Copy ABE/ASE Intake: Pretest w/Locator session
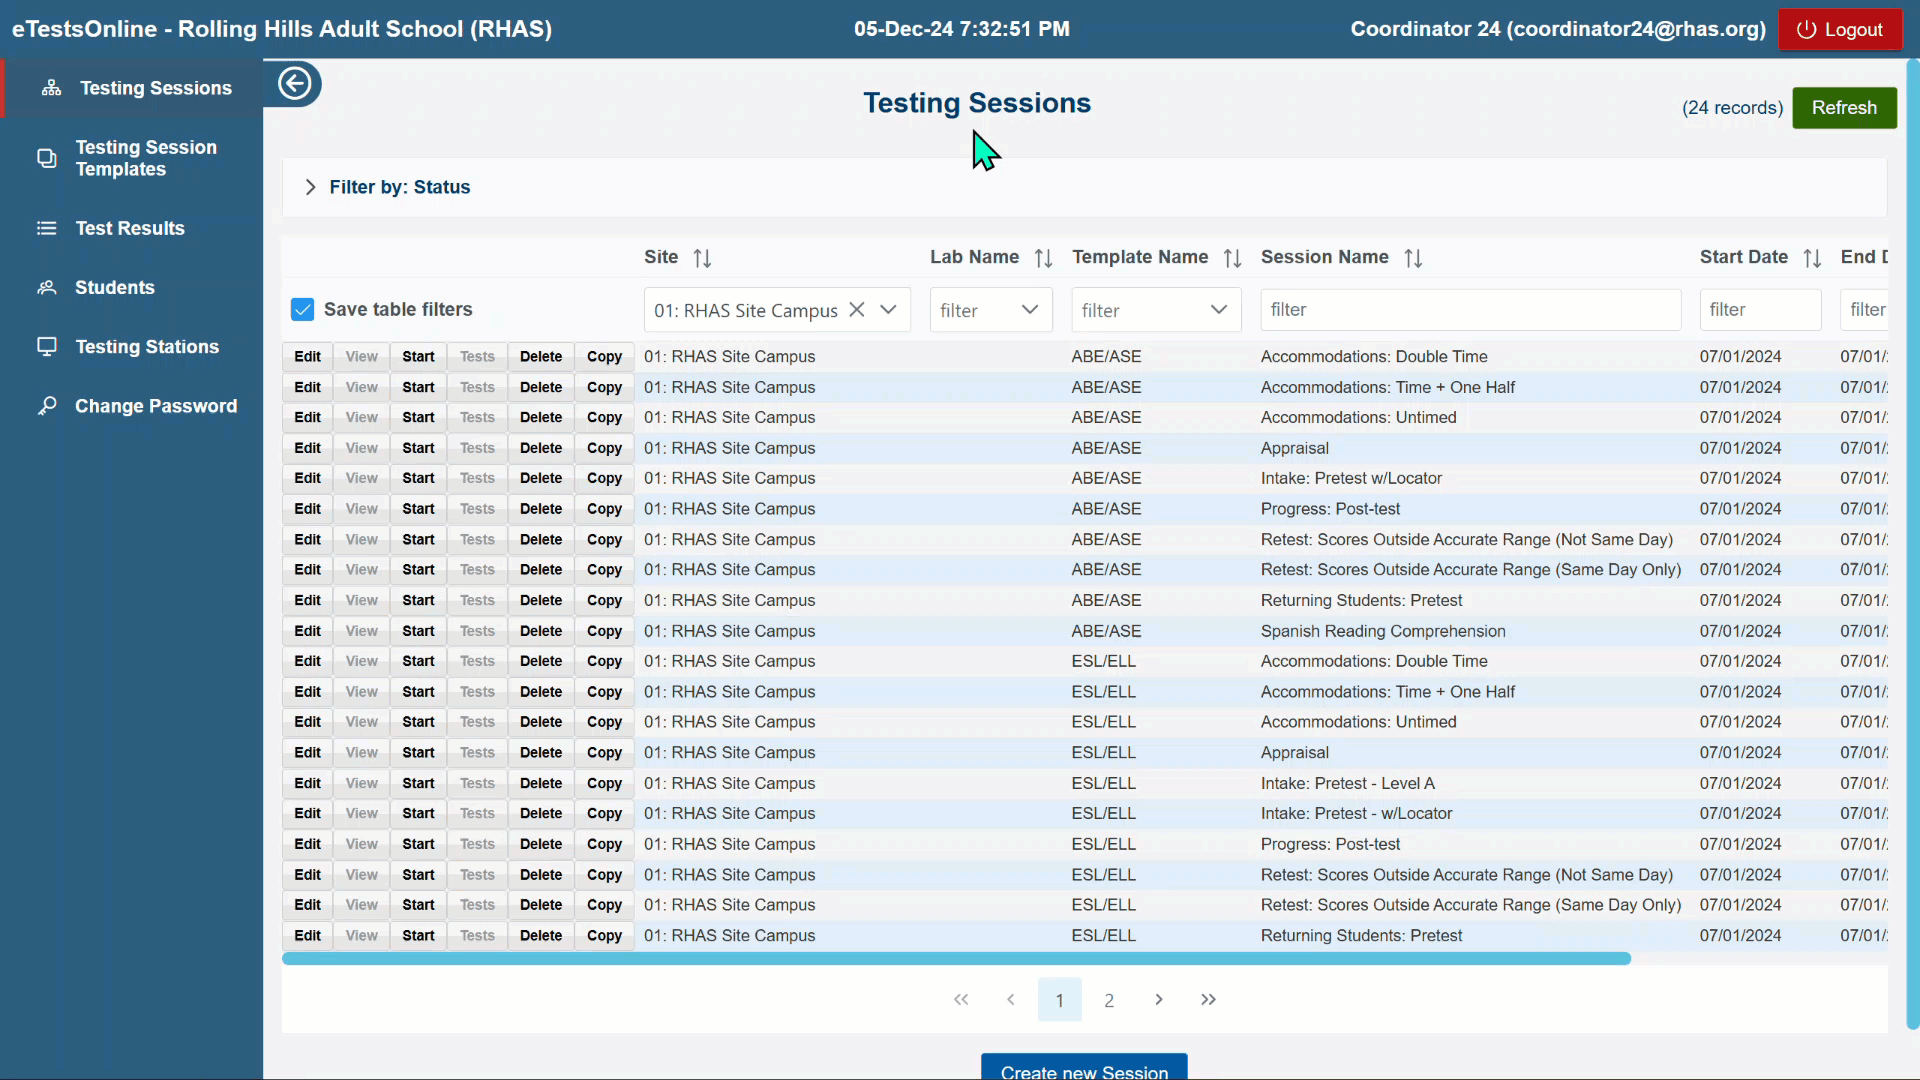 604,479
